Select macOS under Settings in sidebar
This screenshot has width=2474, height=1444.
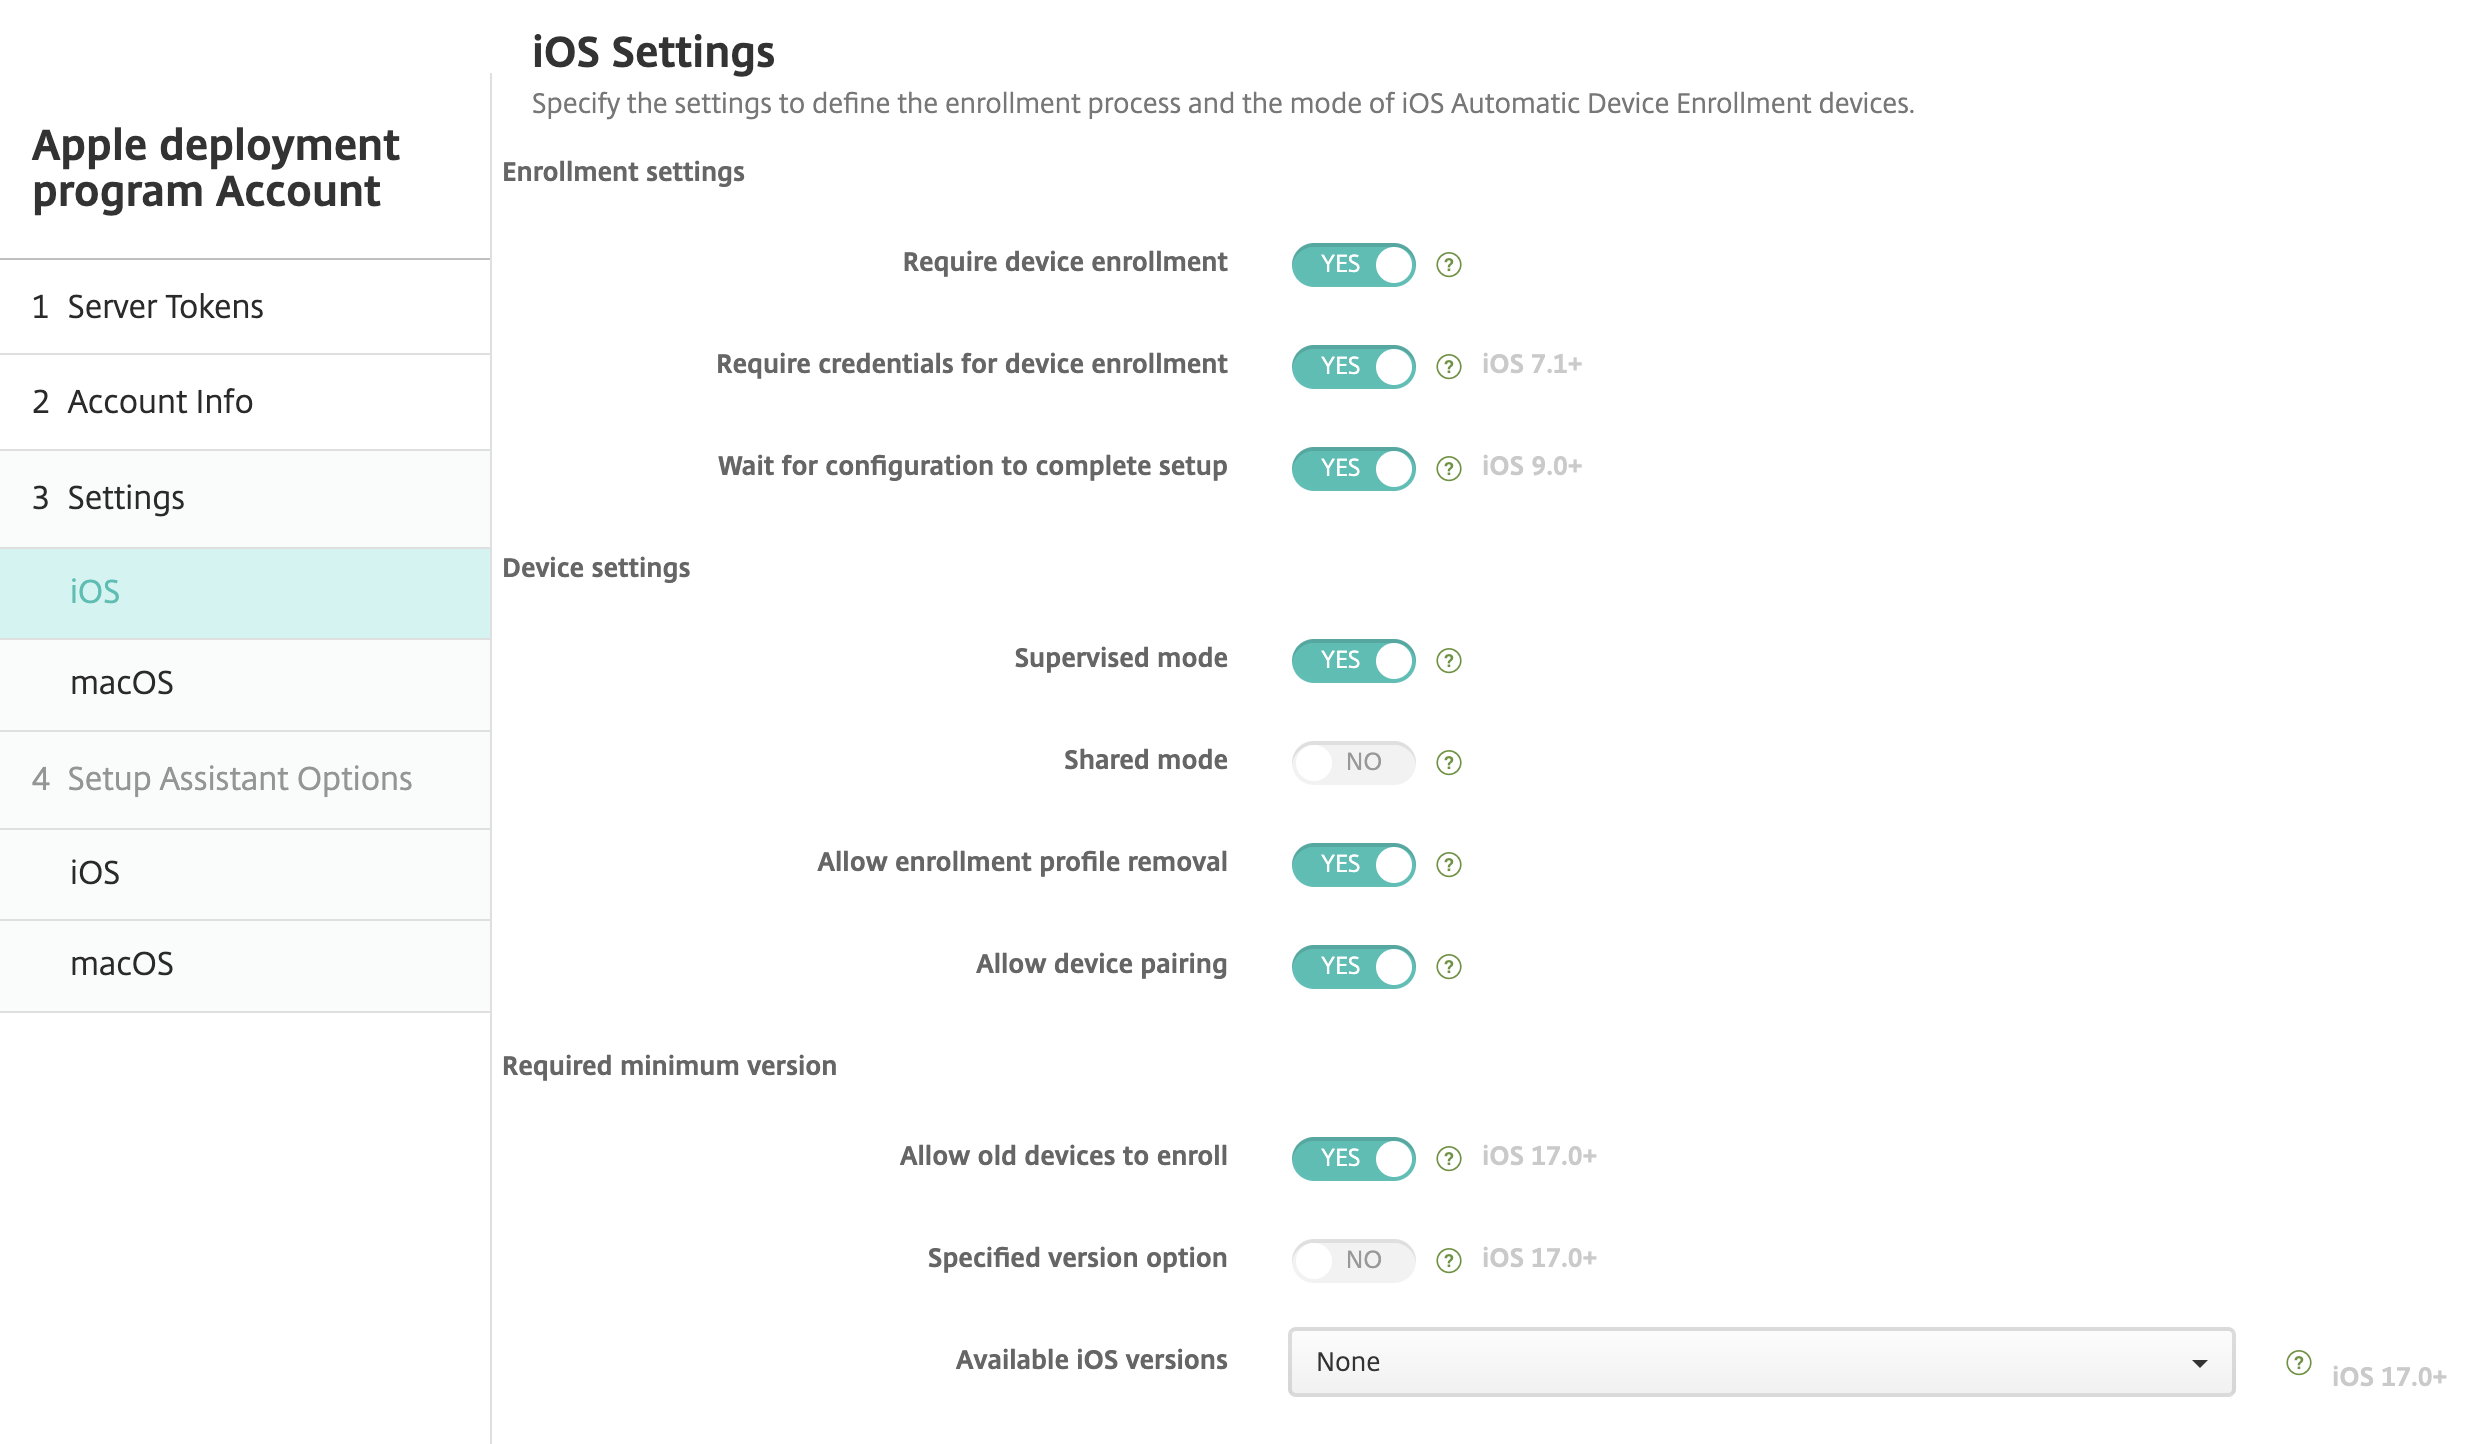[x=122, y=683]
